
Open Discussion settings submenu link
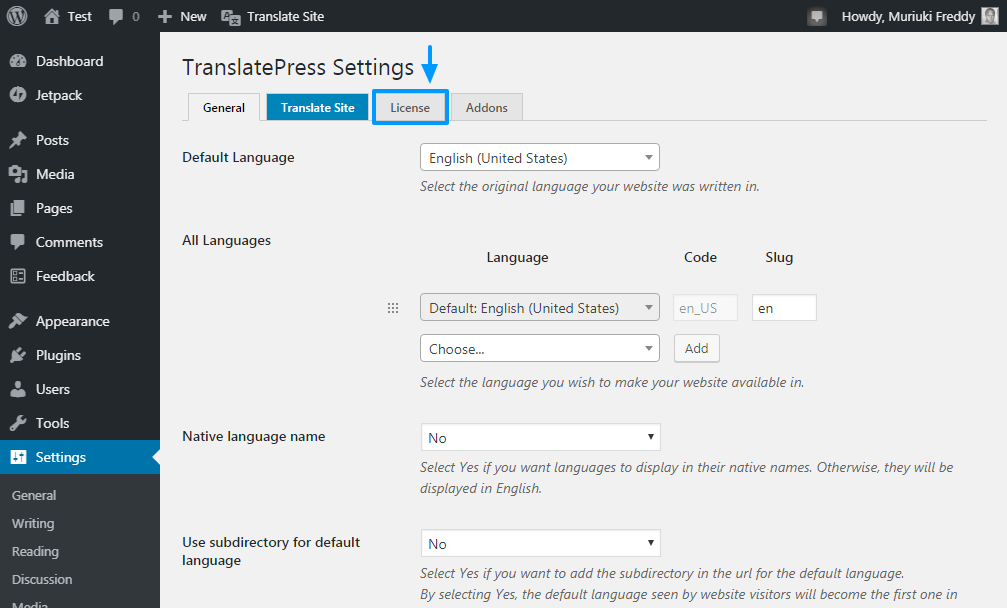point(42,579)
